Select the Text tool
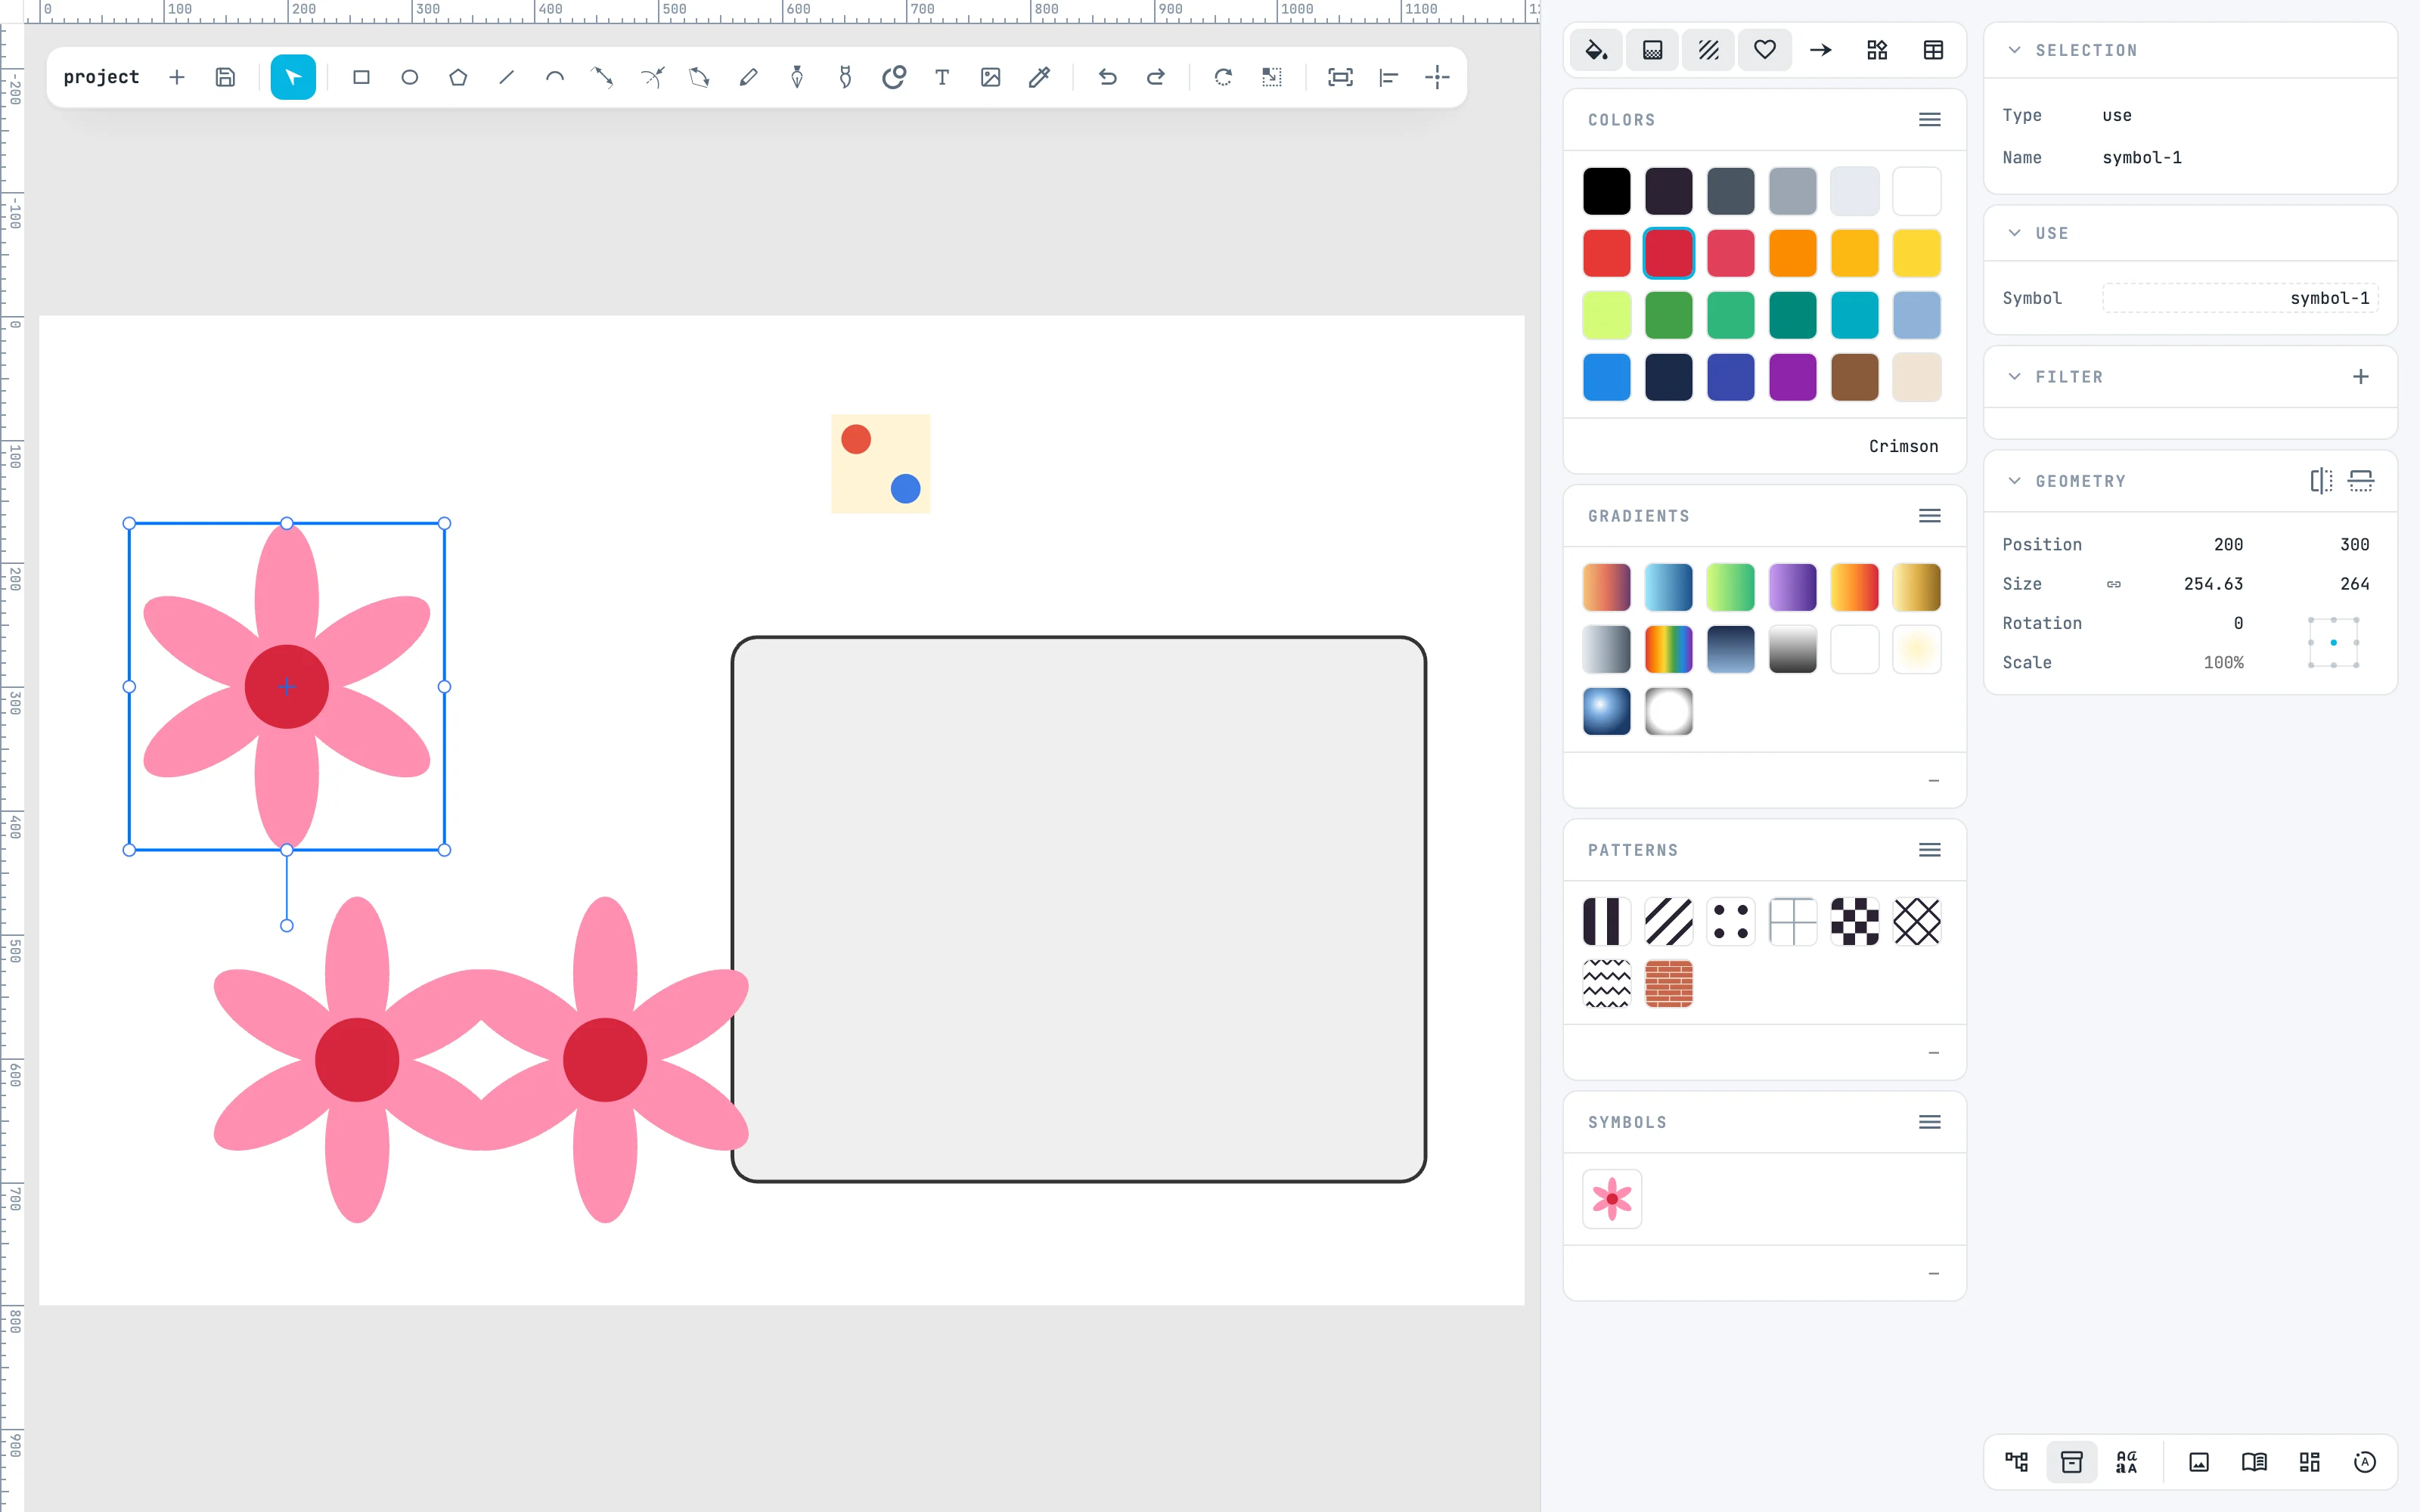The width and height of the screenshot is (2420, 1512). coord(942,77)
